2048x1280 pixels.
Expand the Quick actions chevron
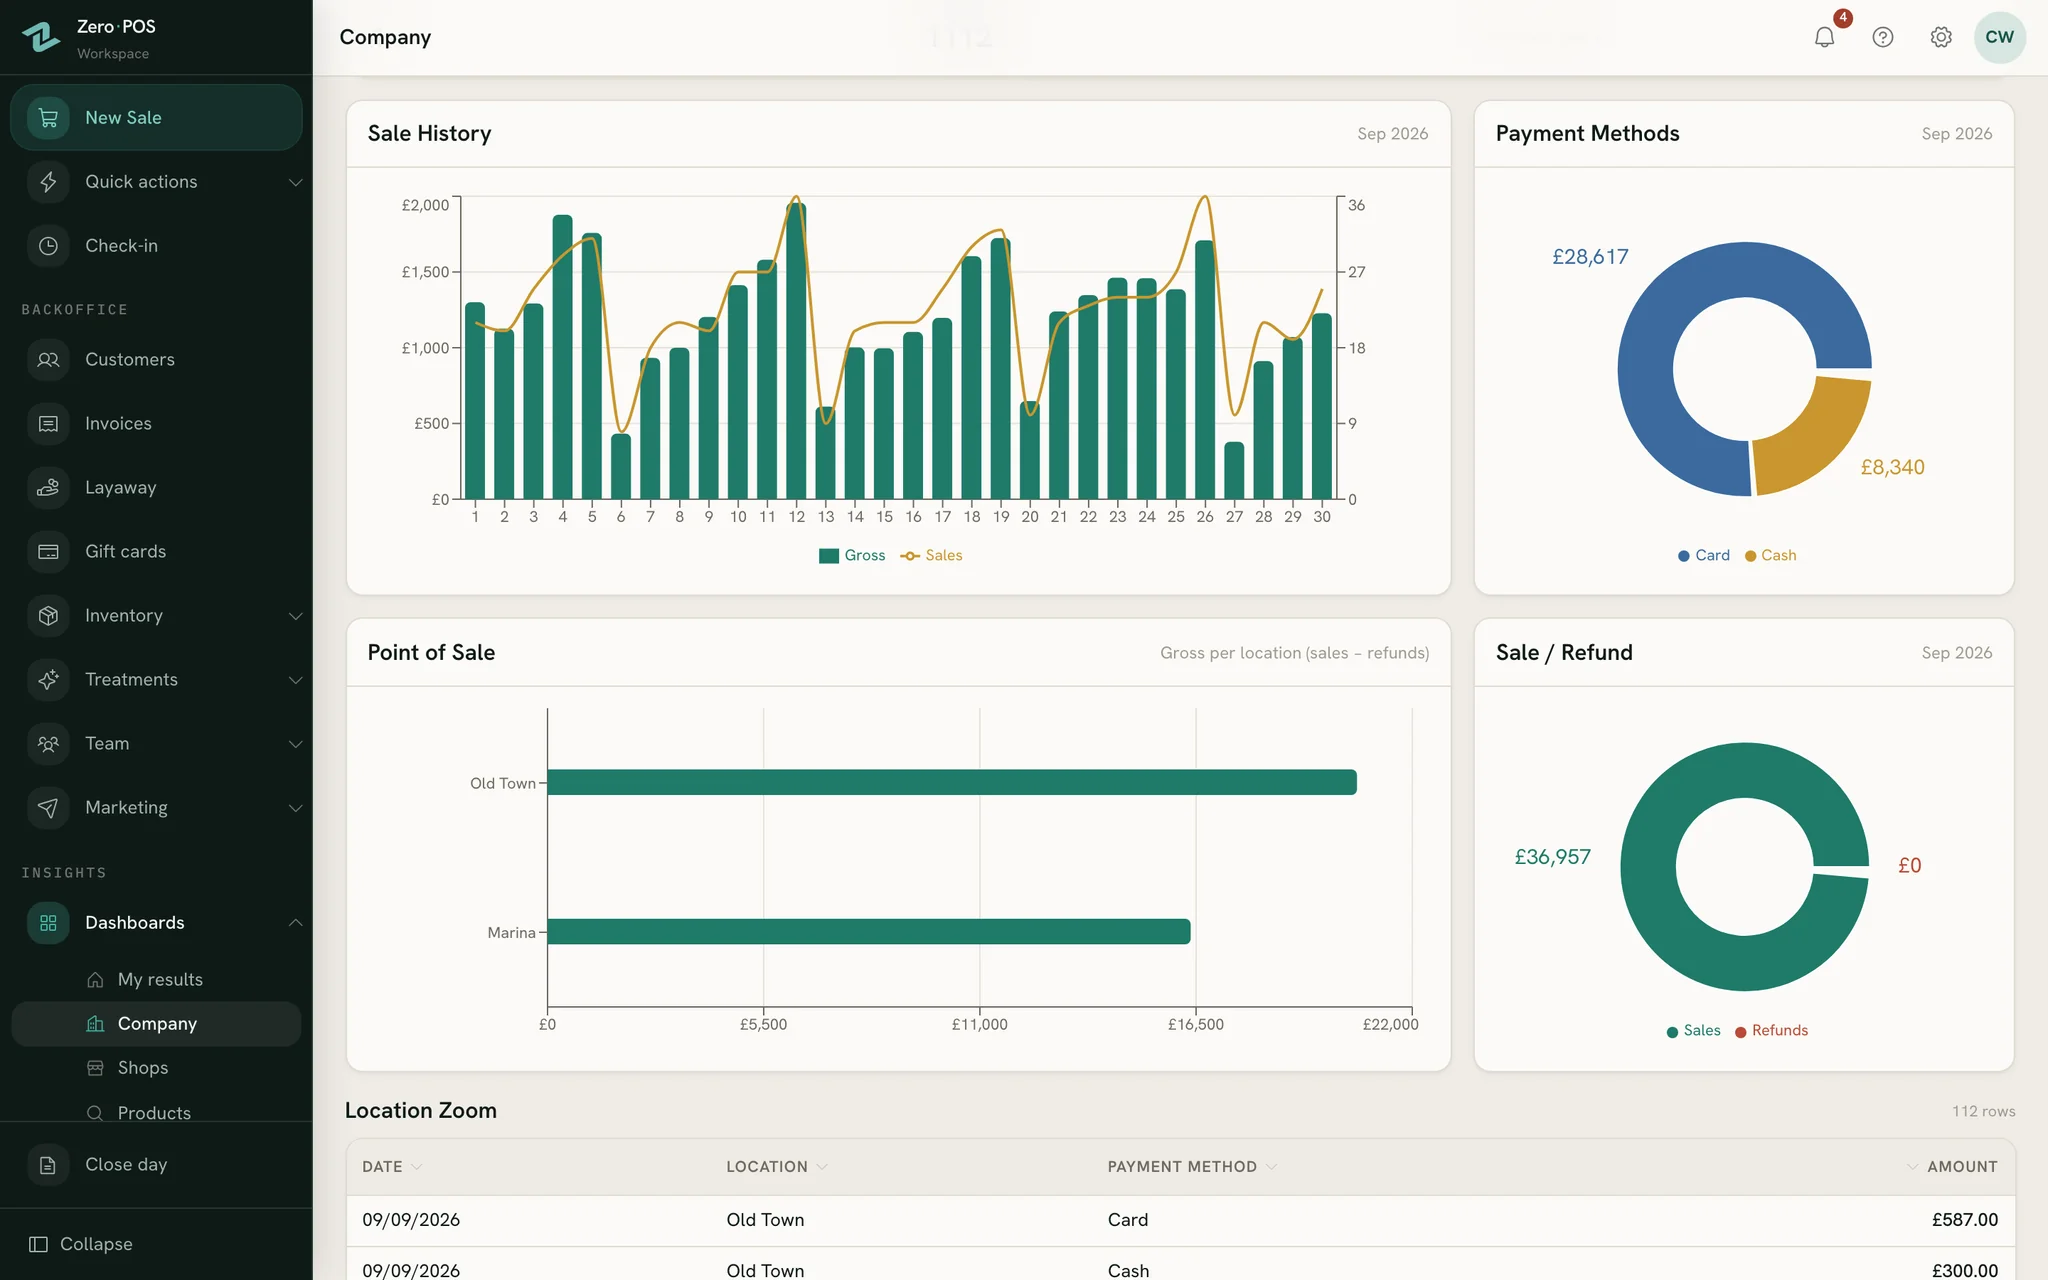(295, 182)
